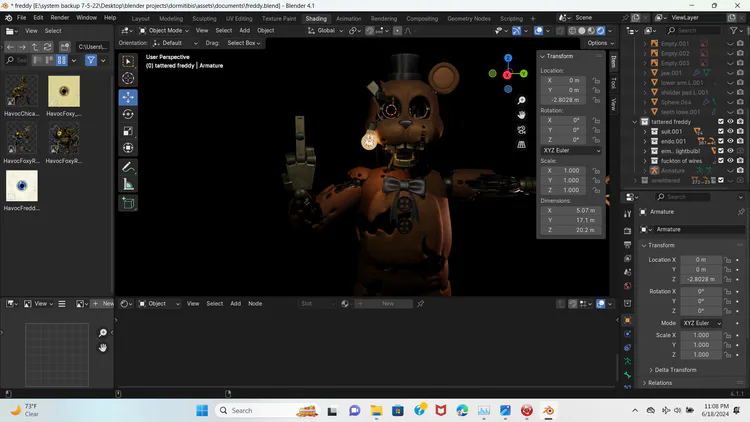750x422 pixels.
Task: Click the HavocFreddy thumbnail
Action: tap(22, 186)
